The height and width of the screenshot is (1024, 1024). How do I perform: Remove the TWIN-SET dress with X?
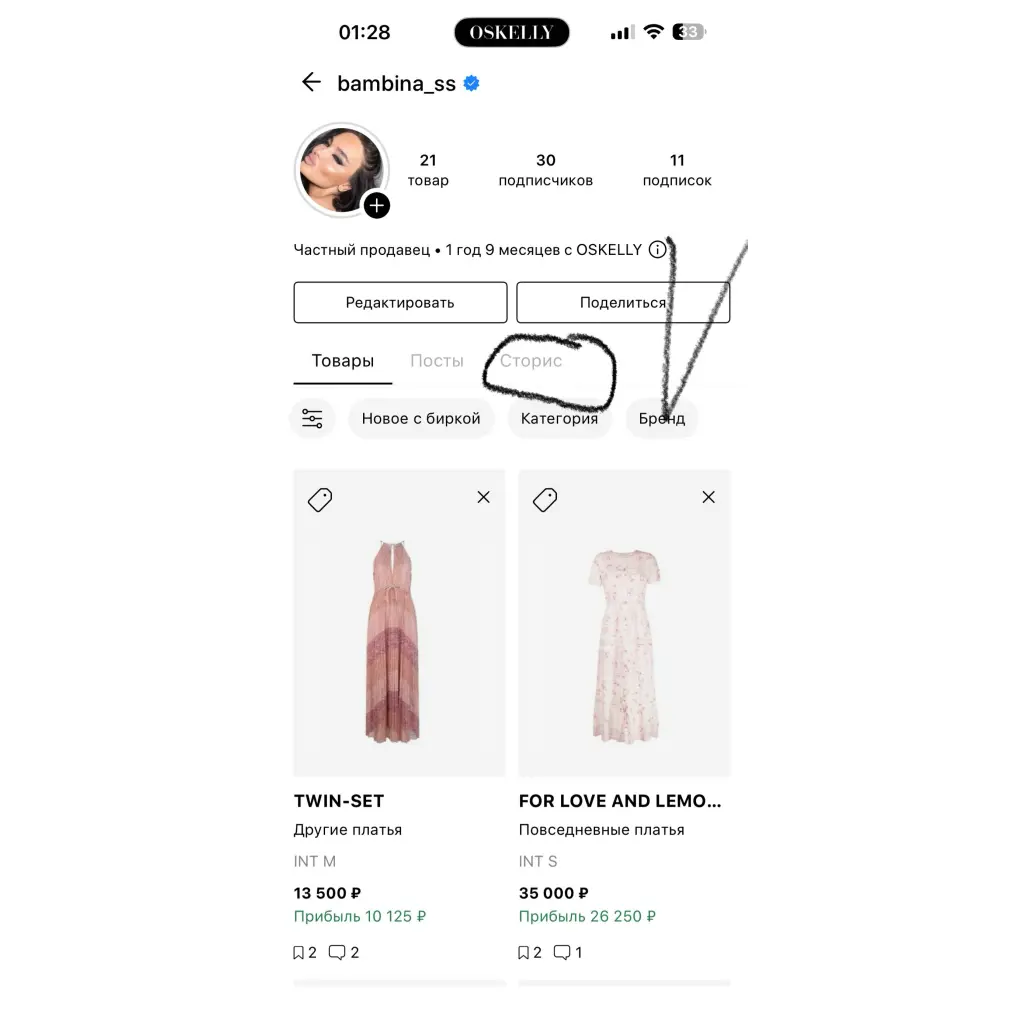click(483, 498)
